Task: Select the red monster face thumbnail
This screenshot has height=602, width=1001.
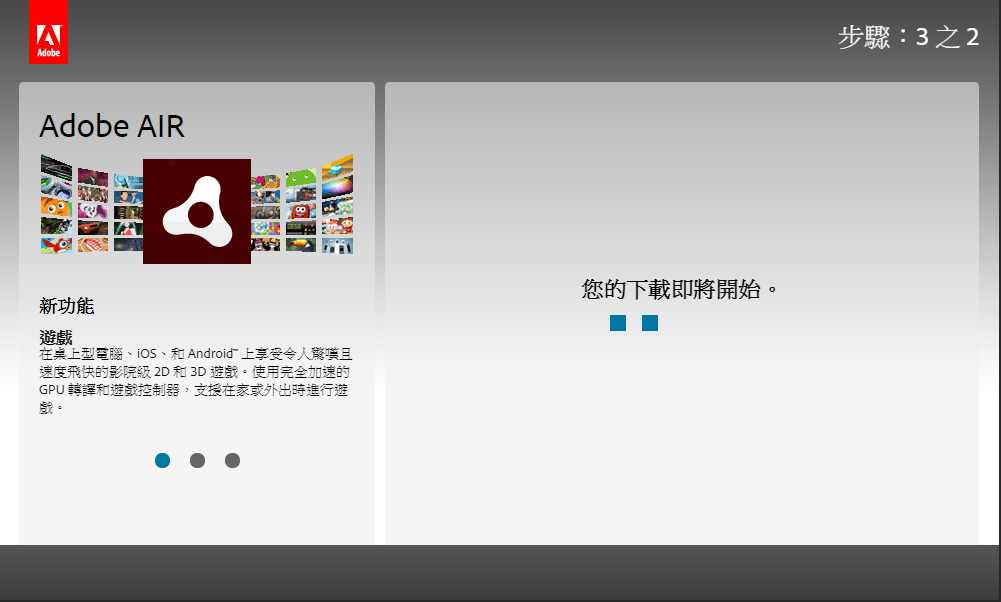Action: [301, 210]
